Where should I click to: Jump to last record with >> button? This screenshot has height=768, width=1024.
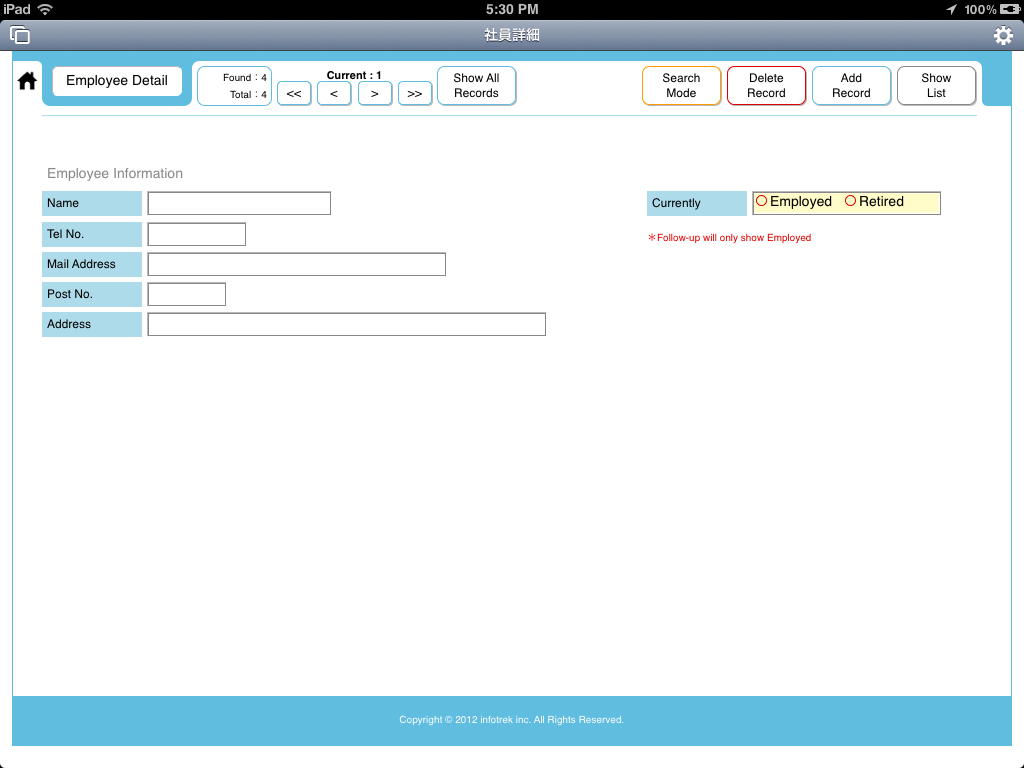pyautogui.click(x=415, y=94)
